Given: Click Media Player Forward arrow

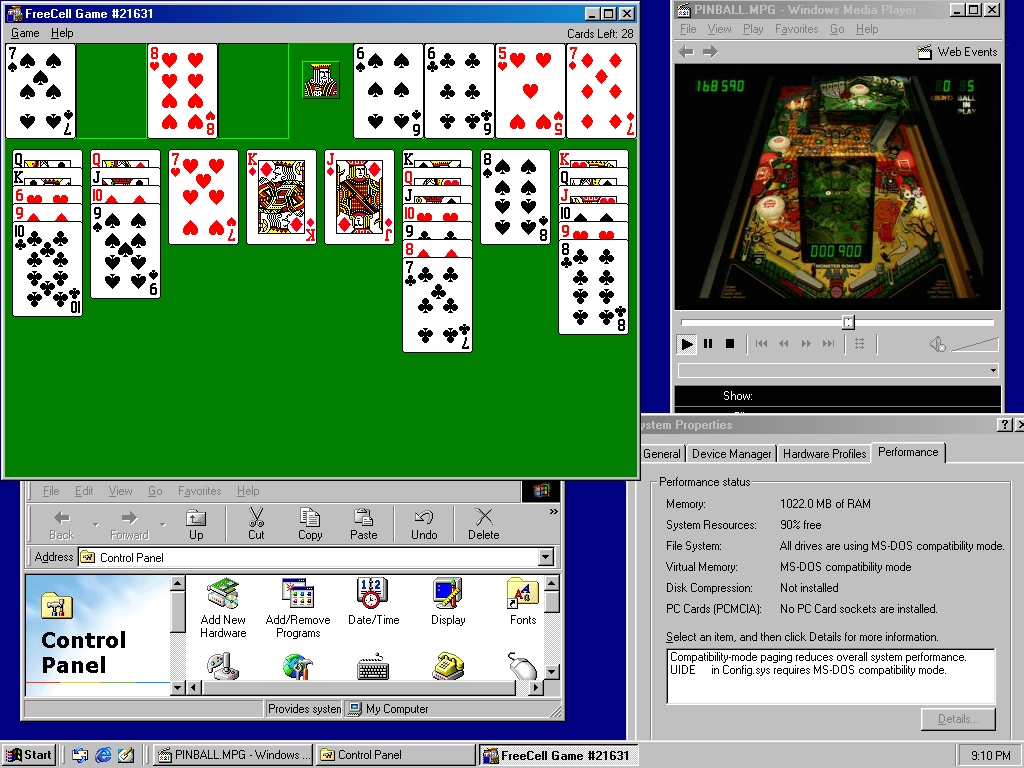Looking at the screenshot, I should point(710,52).
